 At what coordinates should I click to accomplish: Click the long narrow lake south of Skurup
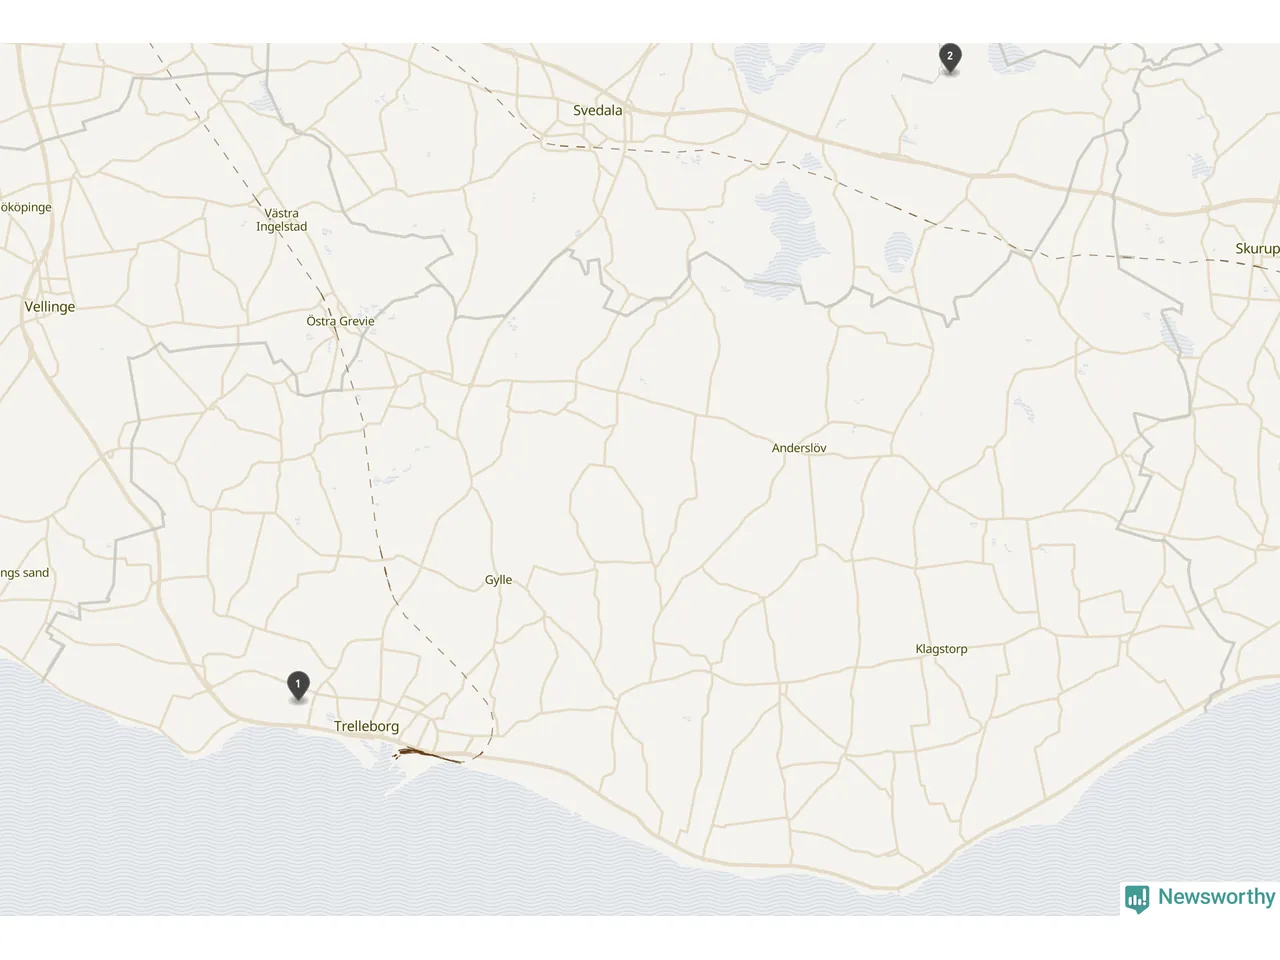click(x=1177, y=333)
